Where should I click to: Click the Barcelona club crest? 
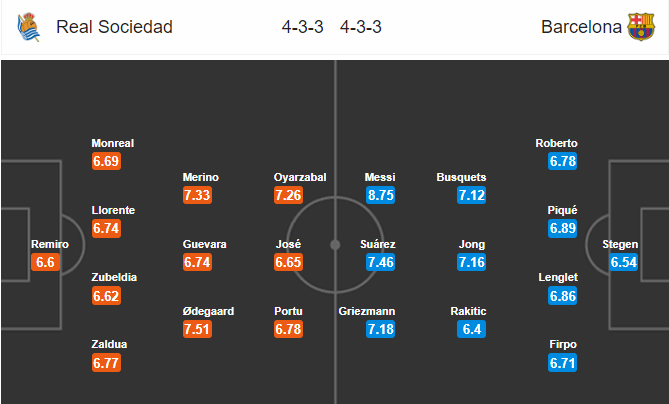[x=641, y=27]
